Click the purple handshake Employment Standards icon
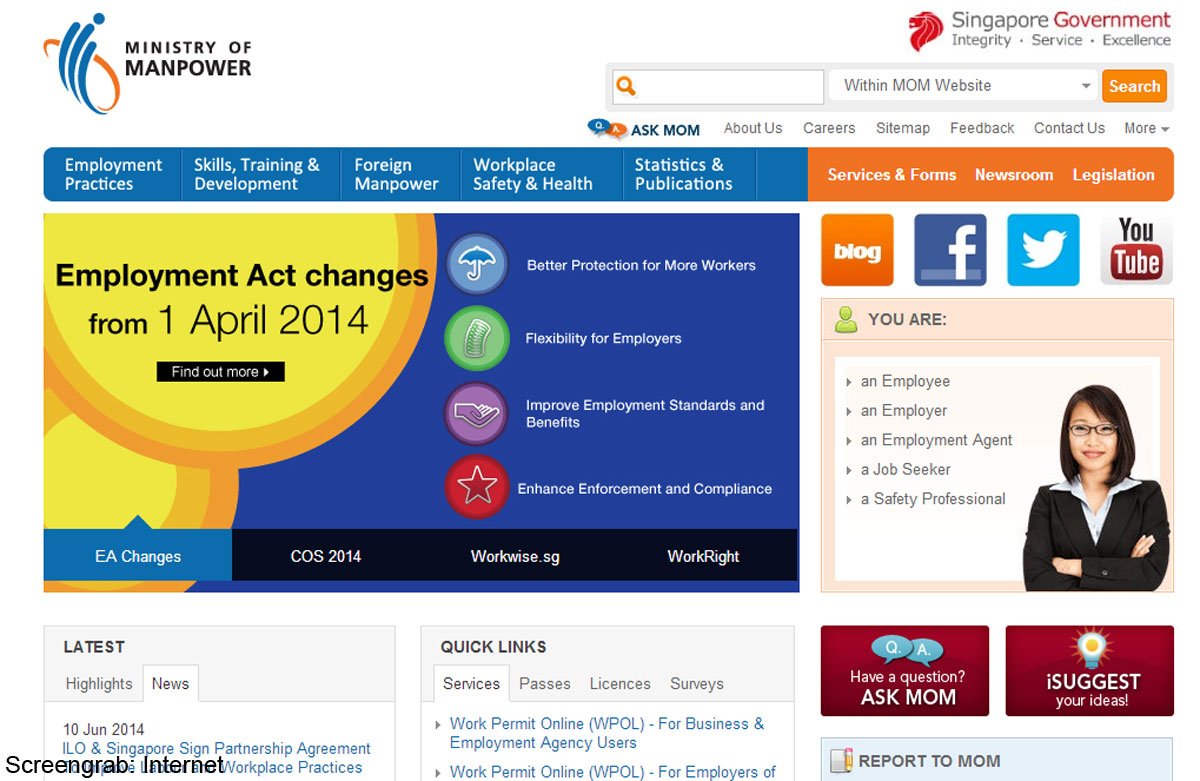1200x781 pixels. [477, 413]
